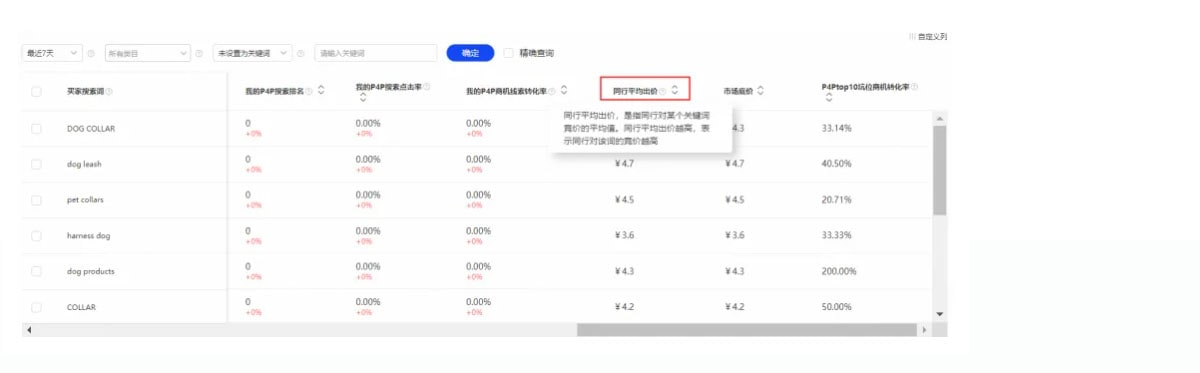Click the 33.14% conversion value in DOG COLLAR row
This screenshot has width=1200, height=373.
point(836,128)
